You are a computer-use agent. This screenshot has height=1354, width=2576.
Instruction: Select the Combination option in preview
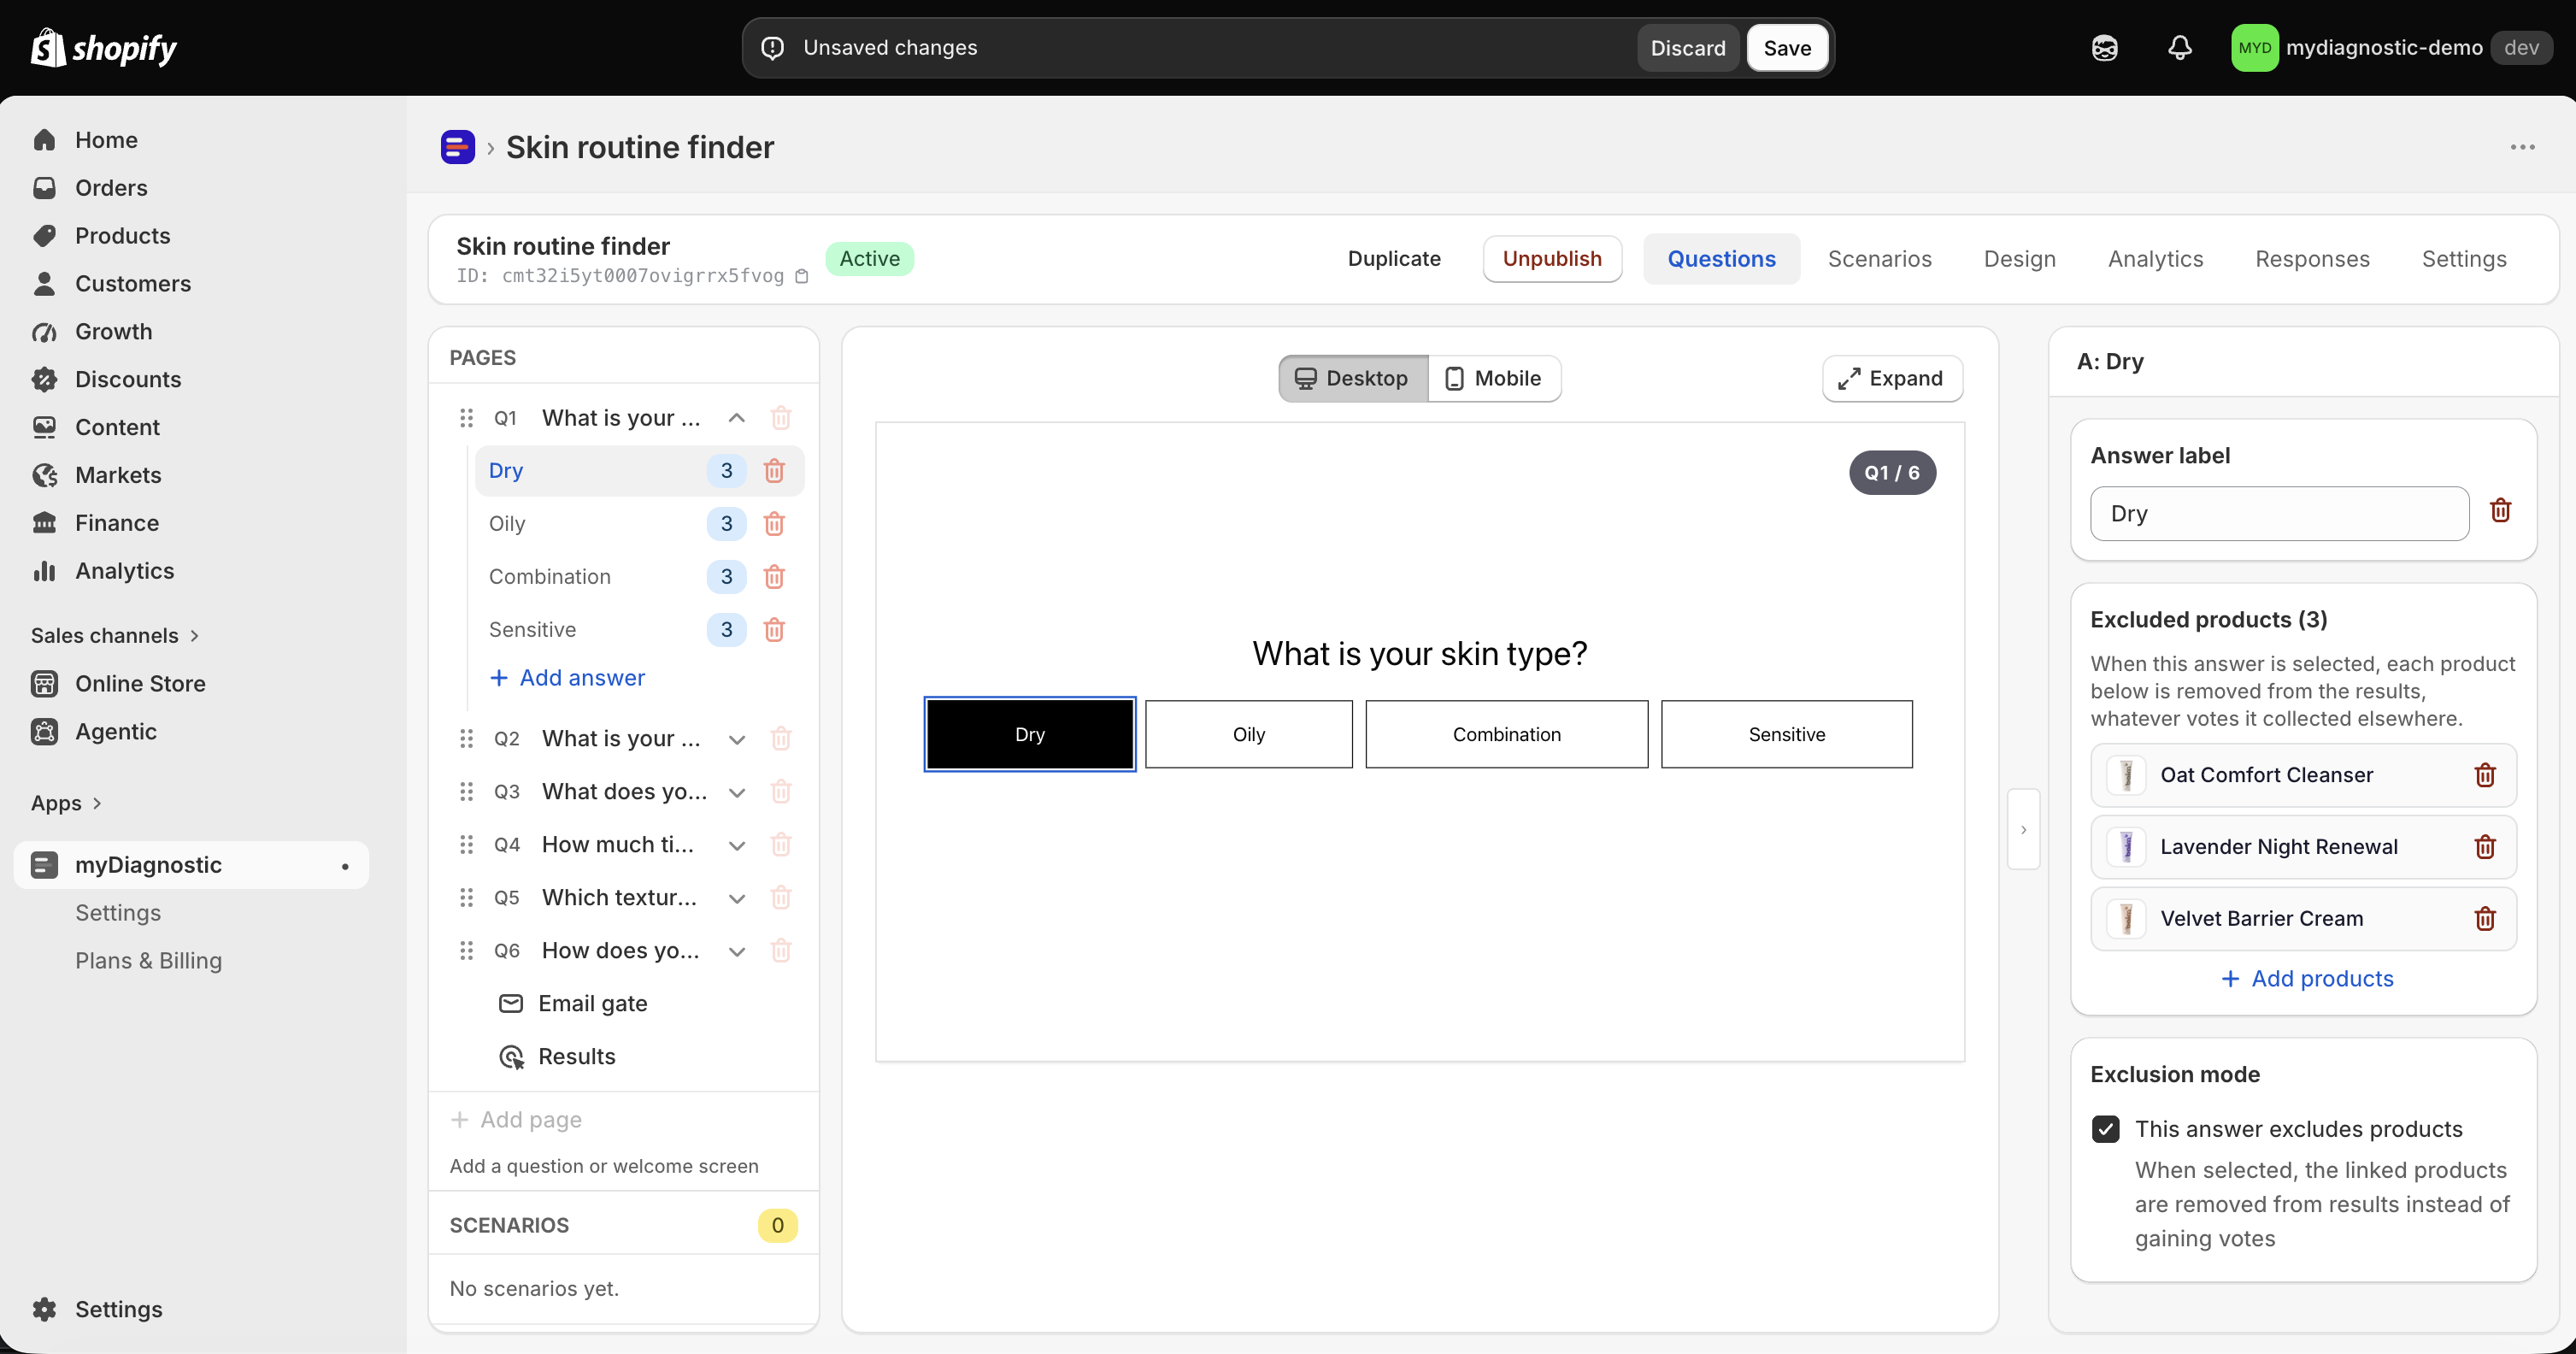[1506, 734]
